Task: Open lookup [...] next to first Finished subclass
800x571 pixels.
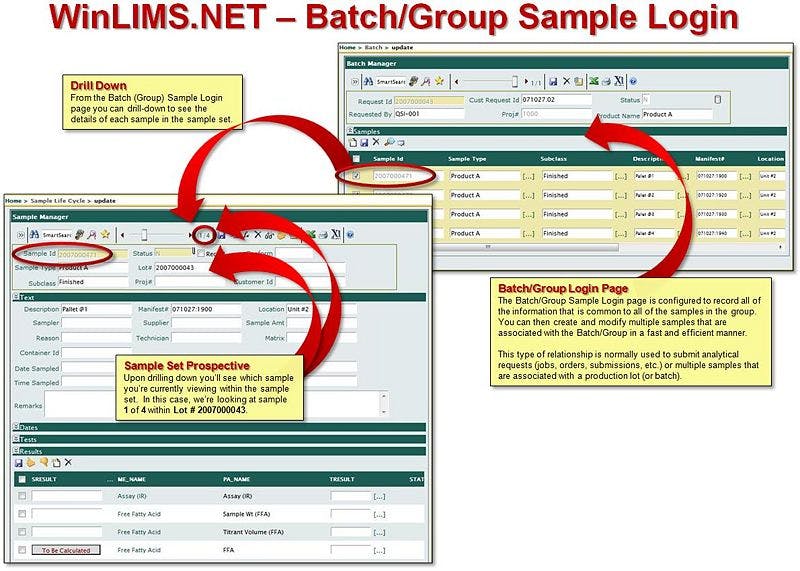Action: (x=620, y=176)
